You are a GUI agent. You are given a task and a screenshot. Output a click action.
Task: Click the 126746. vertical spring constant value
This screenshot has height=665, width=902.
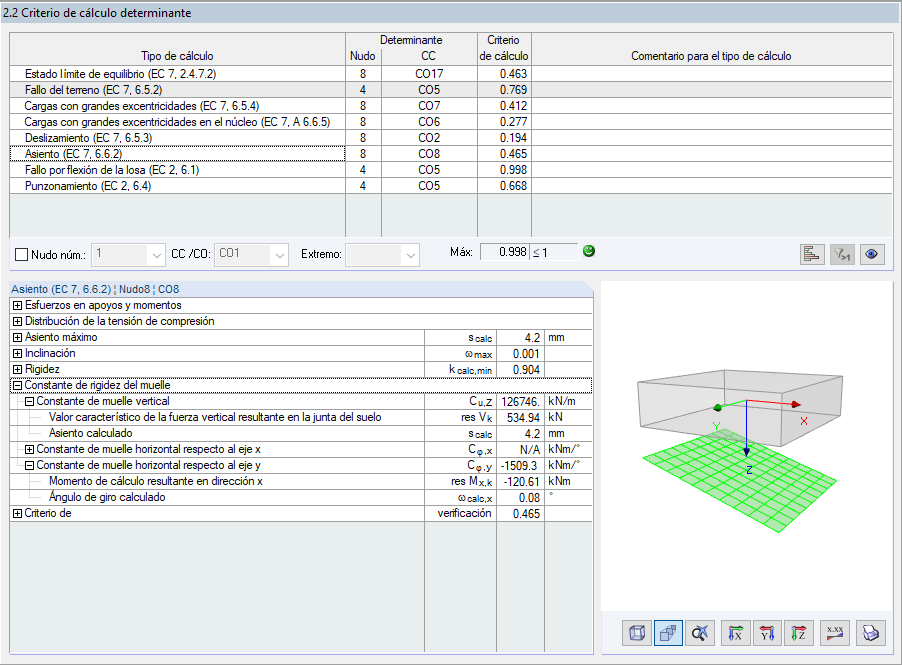521,402
